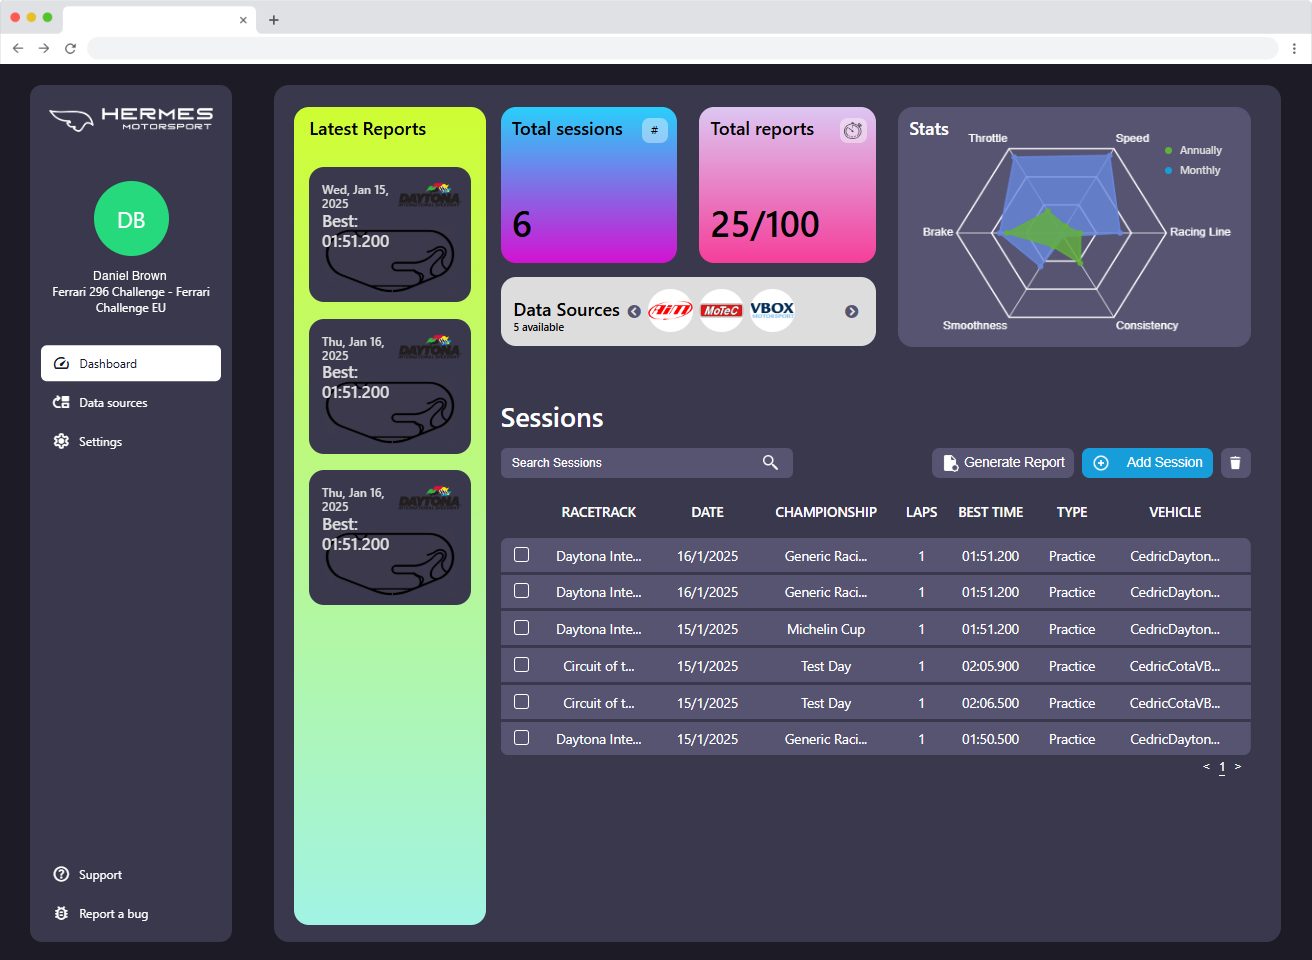Image resolution: width=1312 pixels, height=960 pixels.
Task: Click the Generate Report button
Action: (1003, 463)
